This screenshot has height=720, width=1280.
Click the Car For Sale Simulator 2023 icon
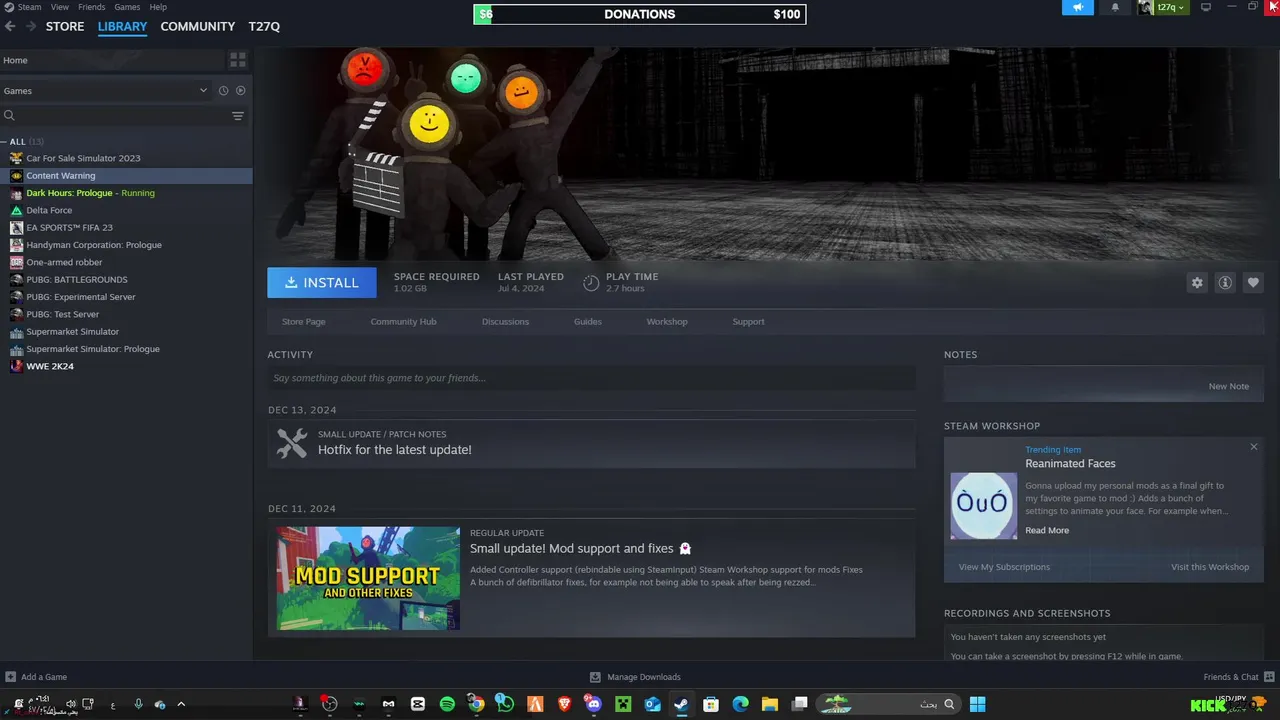point(16,158)
